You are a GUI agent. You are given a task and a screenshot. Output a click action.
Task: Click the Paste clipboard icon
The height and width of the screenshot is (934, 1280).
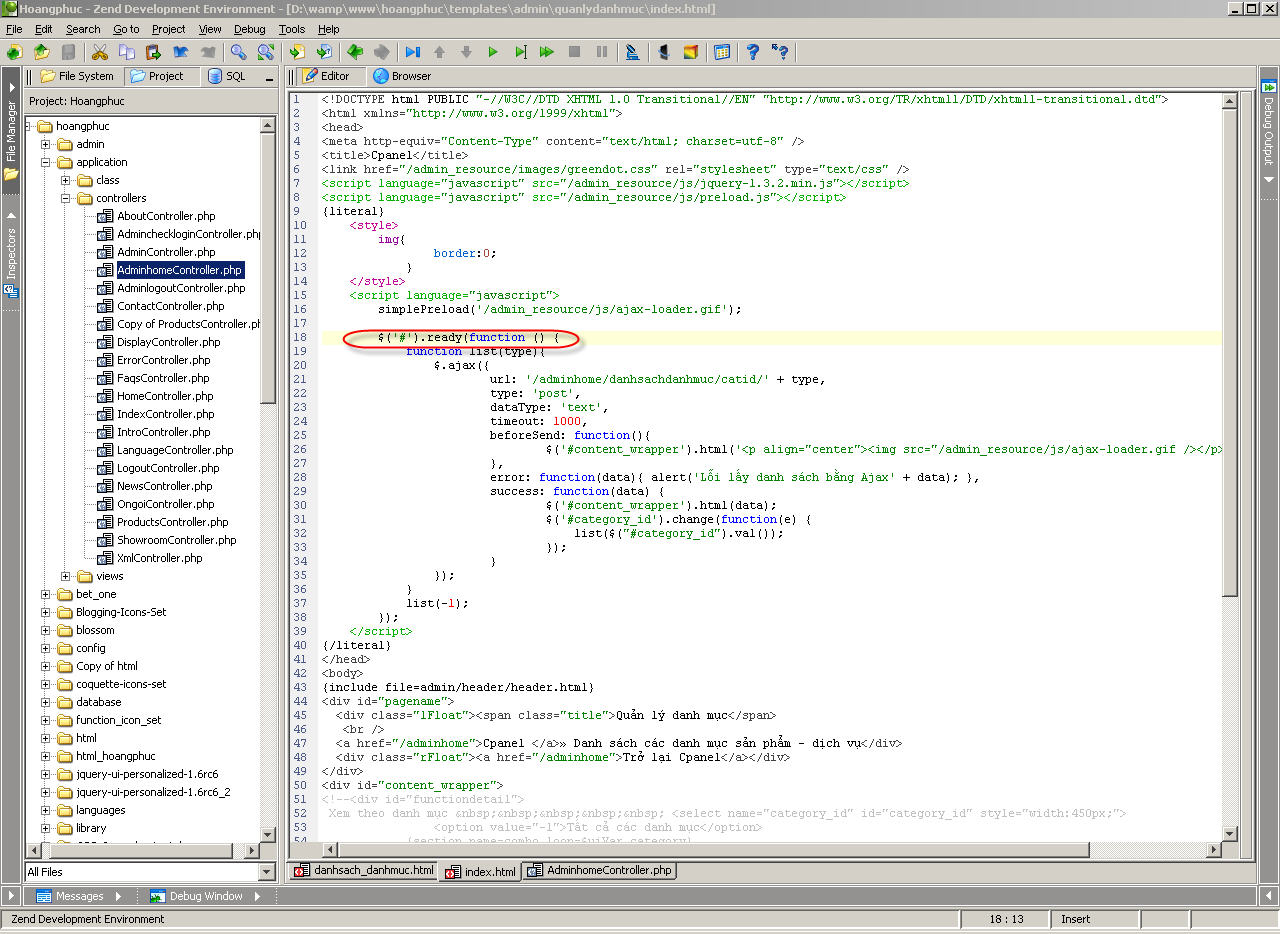(x=153, y=52)
